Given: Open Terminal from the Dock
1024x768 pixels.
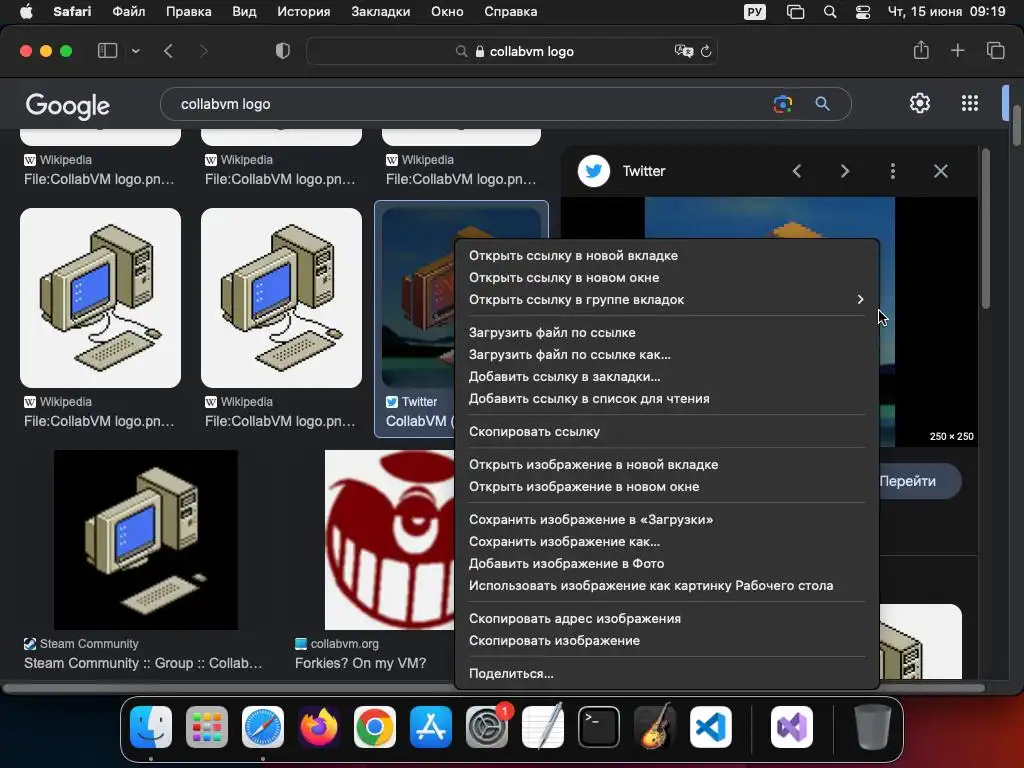Looking at the screenshot, I should click(599, 727).
